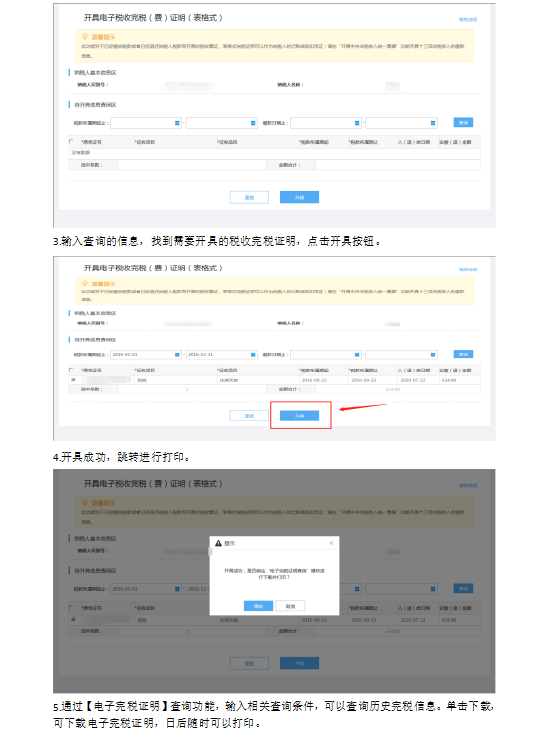This screenshot has height=737, width=557.
Task: Close the 提示 dialog with its X
Action: click(331, 543)
